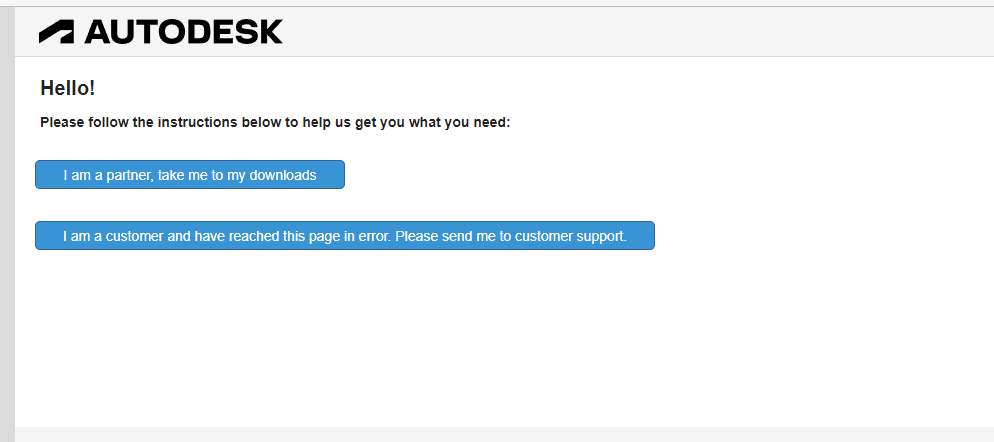Viewport: 994px width, 442px height.
Task: Click the gray vertical strip at left edge
Action: (7, 224)
